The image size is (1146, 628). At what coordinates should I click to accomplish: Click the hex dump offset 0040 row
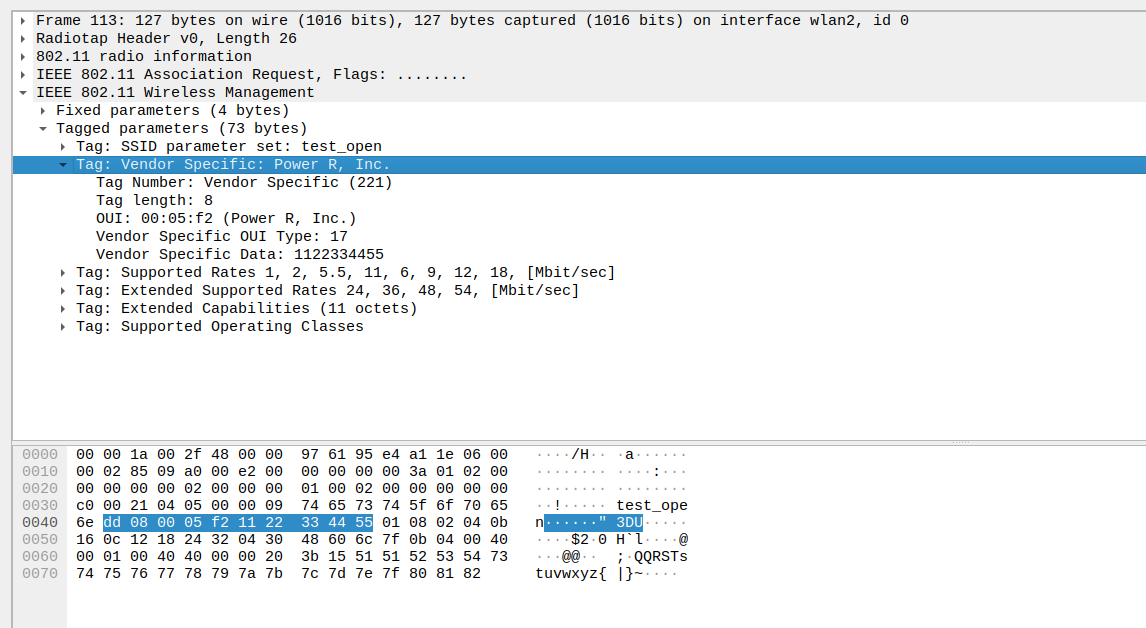39,523
